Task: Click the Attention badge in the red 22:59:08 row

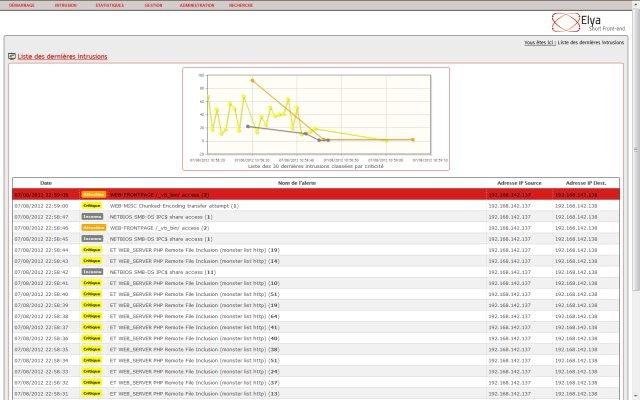Action: point(93,195)
